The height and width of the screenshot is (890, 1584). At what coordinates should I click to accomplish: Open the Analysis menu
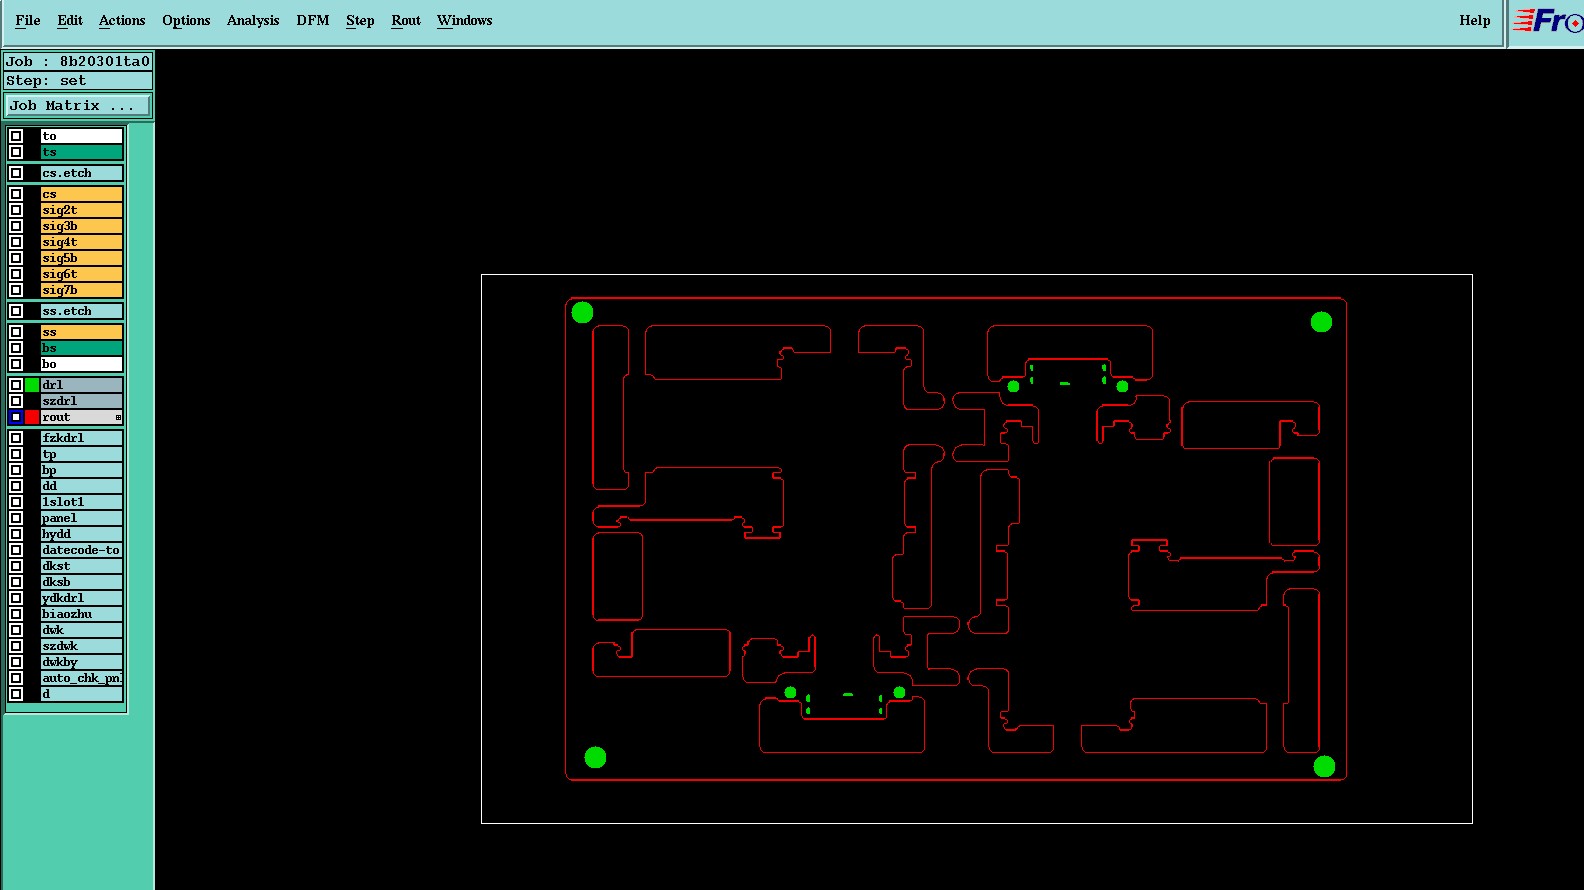253,20
